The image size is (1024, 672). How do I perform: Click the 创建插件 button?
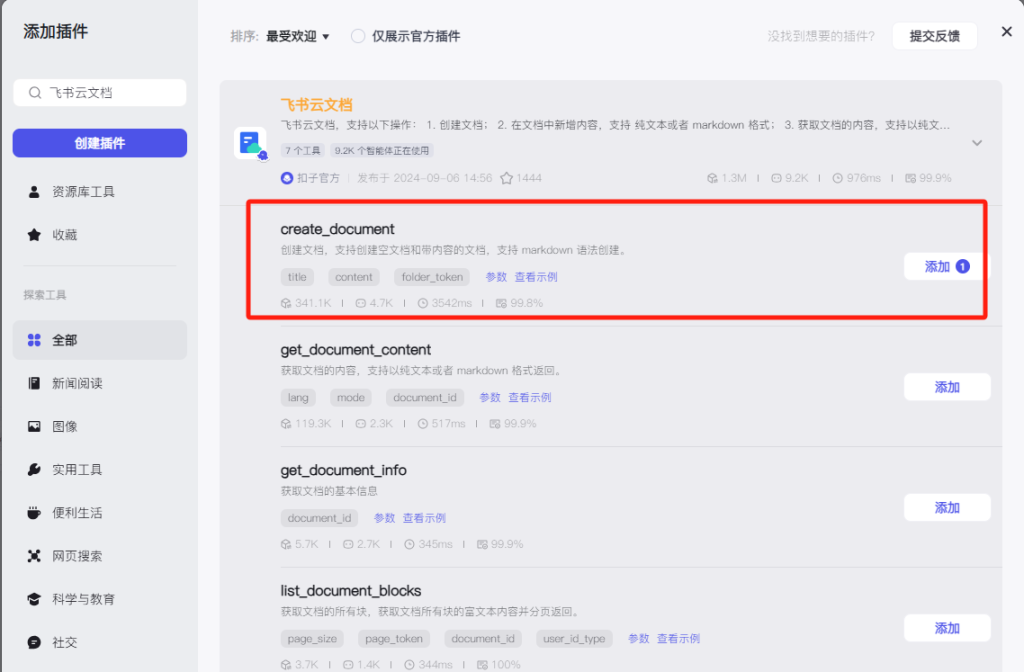tap(99, 143)
